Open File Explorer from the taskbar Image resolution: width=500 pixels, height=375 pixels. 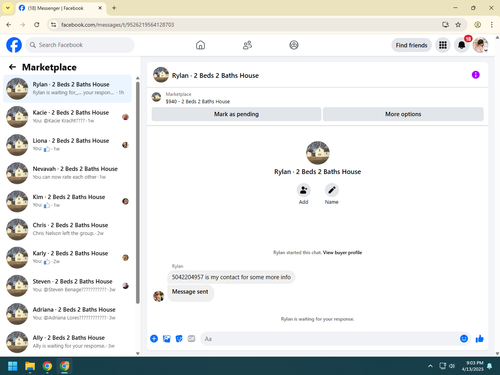click(x=30, y=366)
